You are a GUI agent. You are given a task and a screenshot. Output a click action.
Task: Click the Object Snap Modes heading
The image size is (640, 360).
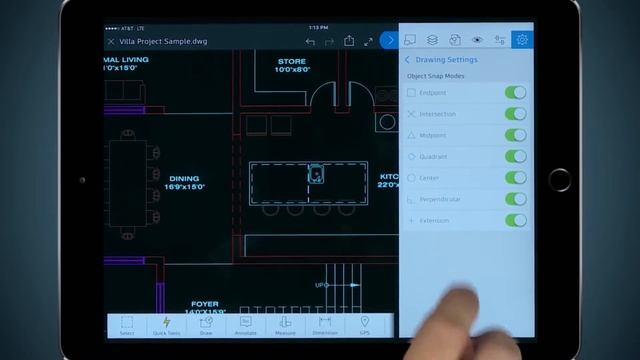436,76
